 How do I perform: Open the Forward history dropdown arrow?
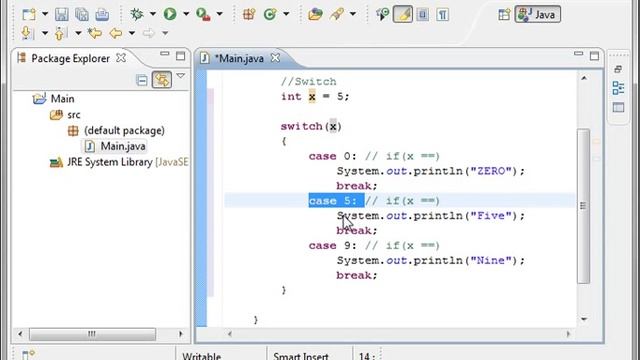coord(165,33)
